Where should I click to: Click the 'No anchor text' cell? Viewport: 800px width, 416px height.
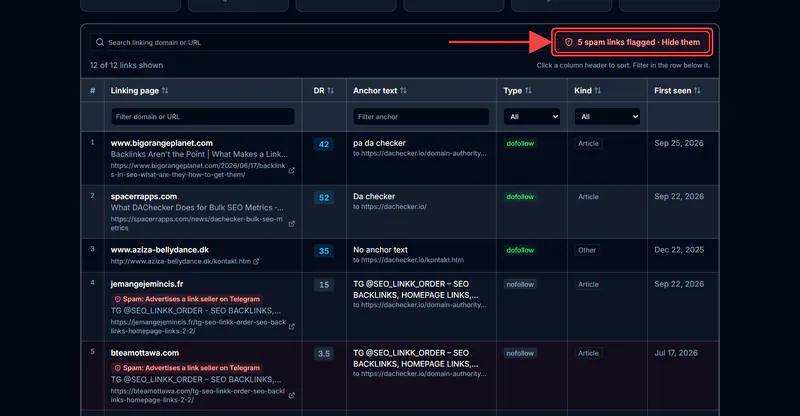tap(380, 250)
